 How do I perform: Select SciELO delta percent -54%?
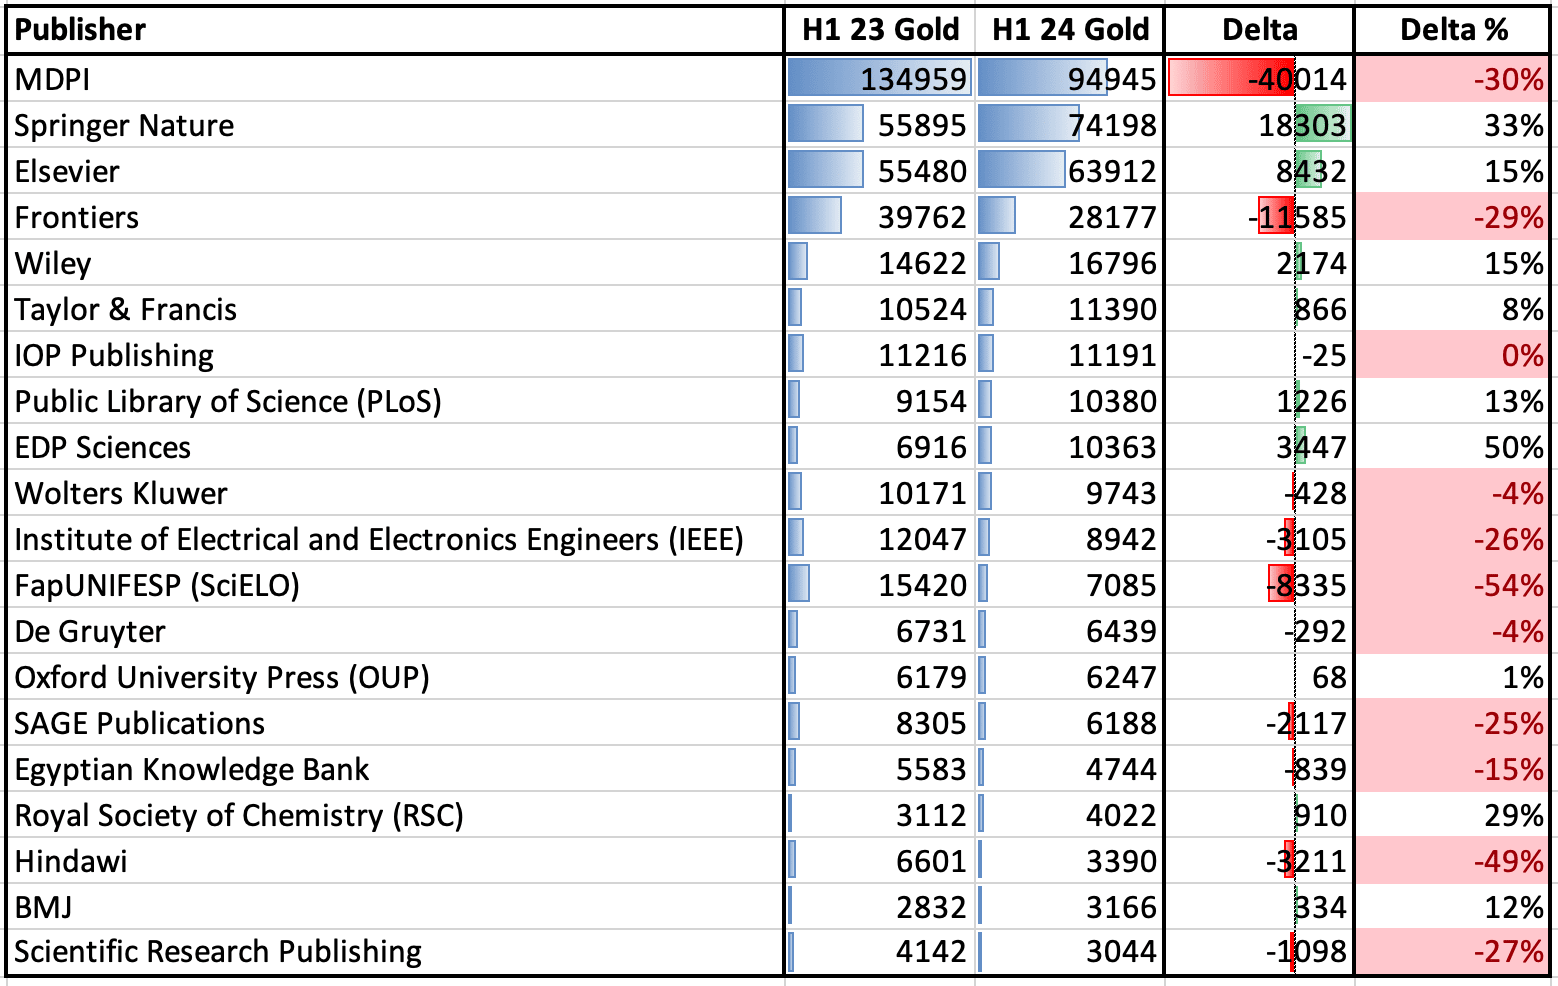(1453, 584)
